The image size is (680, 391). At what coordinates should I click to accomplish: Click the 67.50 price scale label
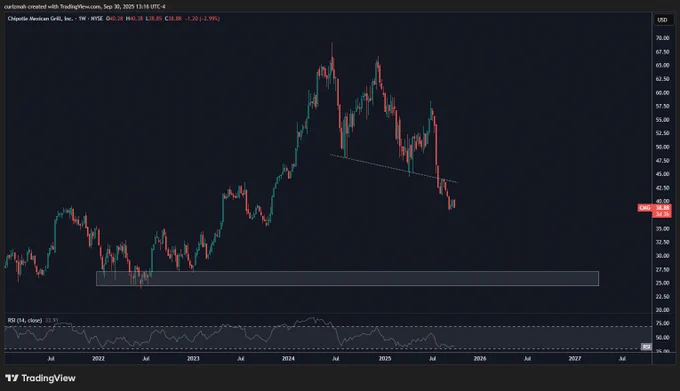click(x=662, y=52)
